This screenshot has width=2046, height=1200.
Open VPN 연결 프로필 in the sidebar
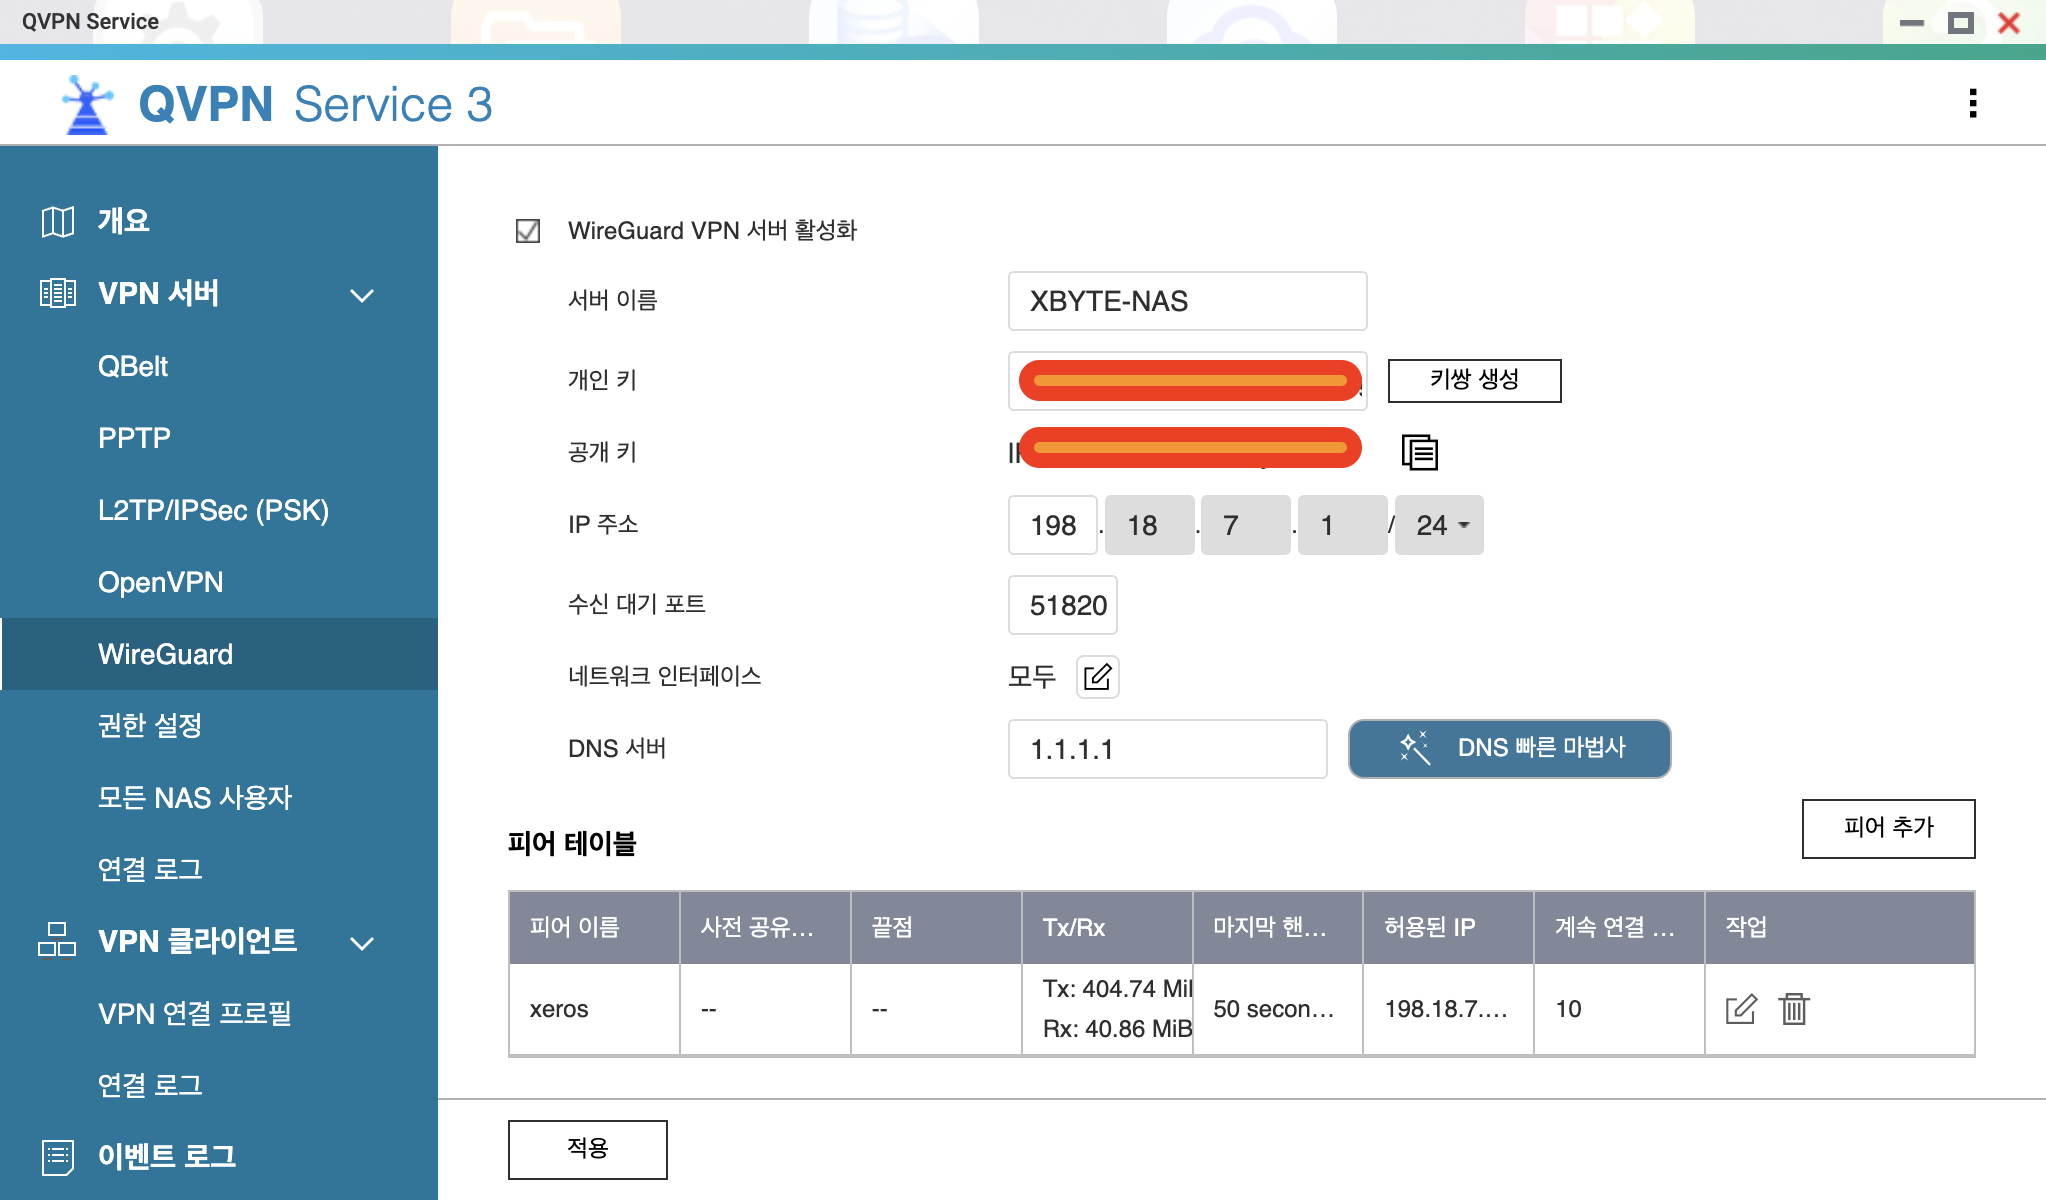tap(219, 1014)
